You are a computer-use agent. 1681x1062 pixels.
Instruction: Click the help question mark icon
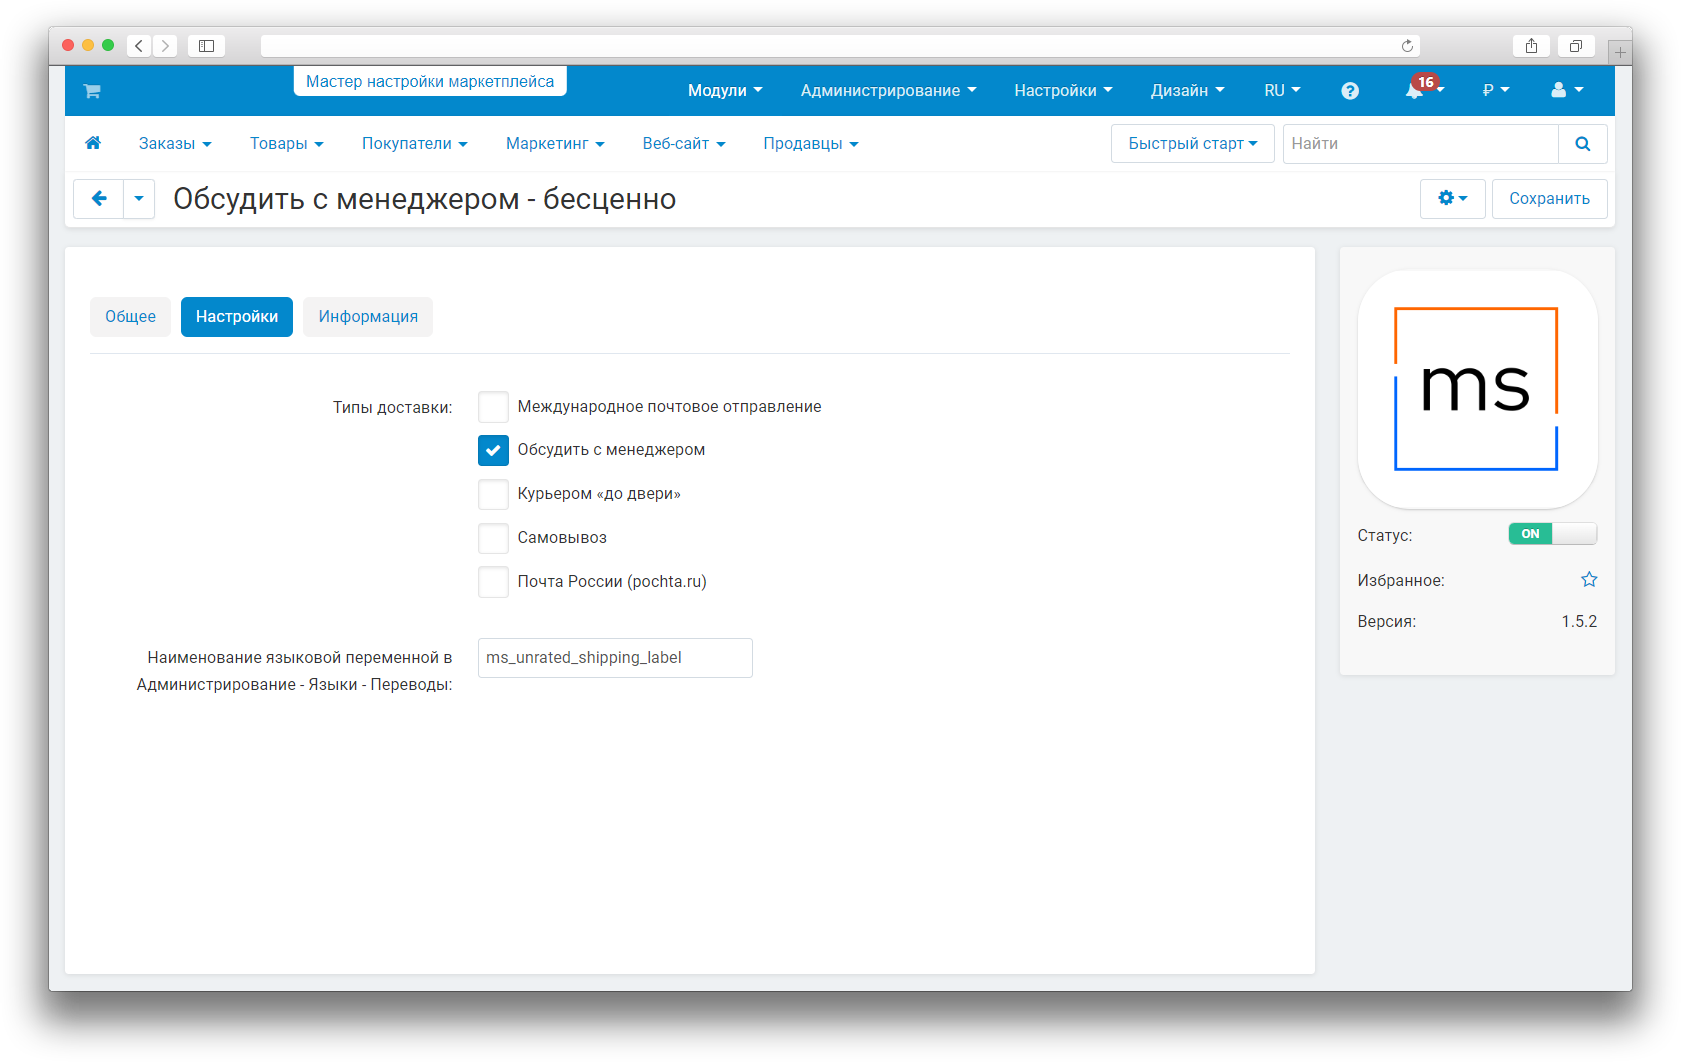[1350, 91]
